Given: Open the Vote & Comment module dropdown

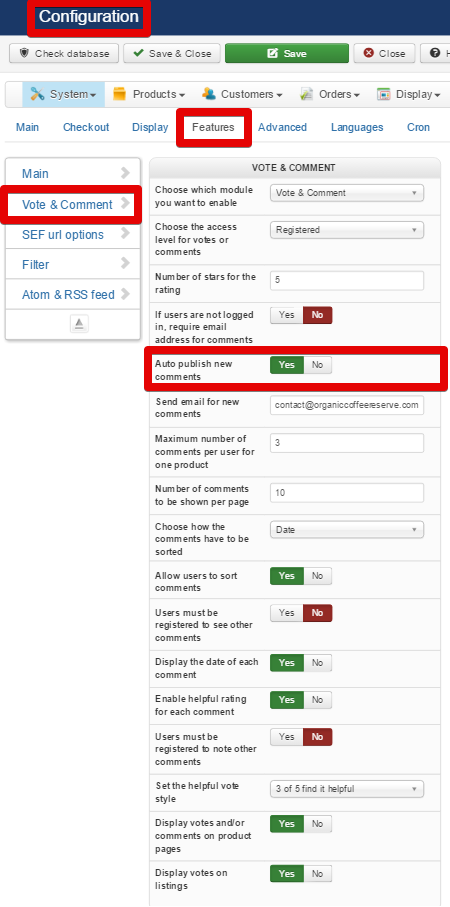Looking at the screenshot, I should 347,193.
